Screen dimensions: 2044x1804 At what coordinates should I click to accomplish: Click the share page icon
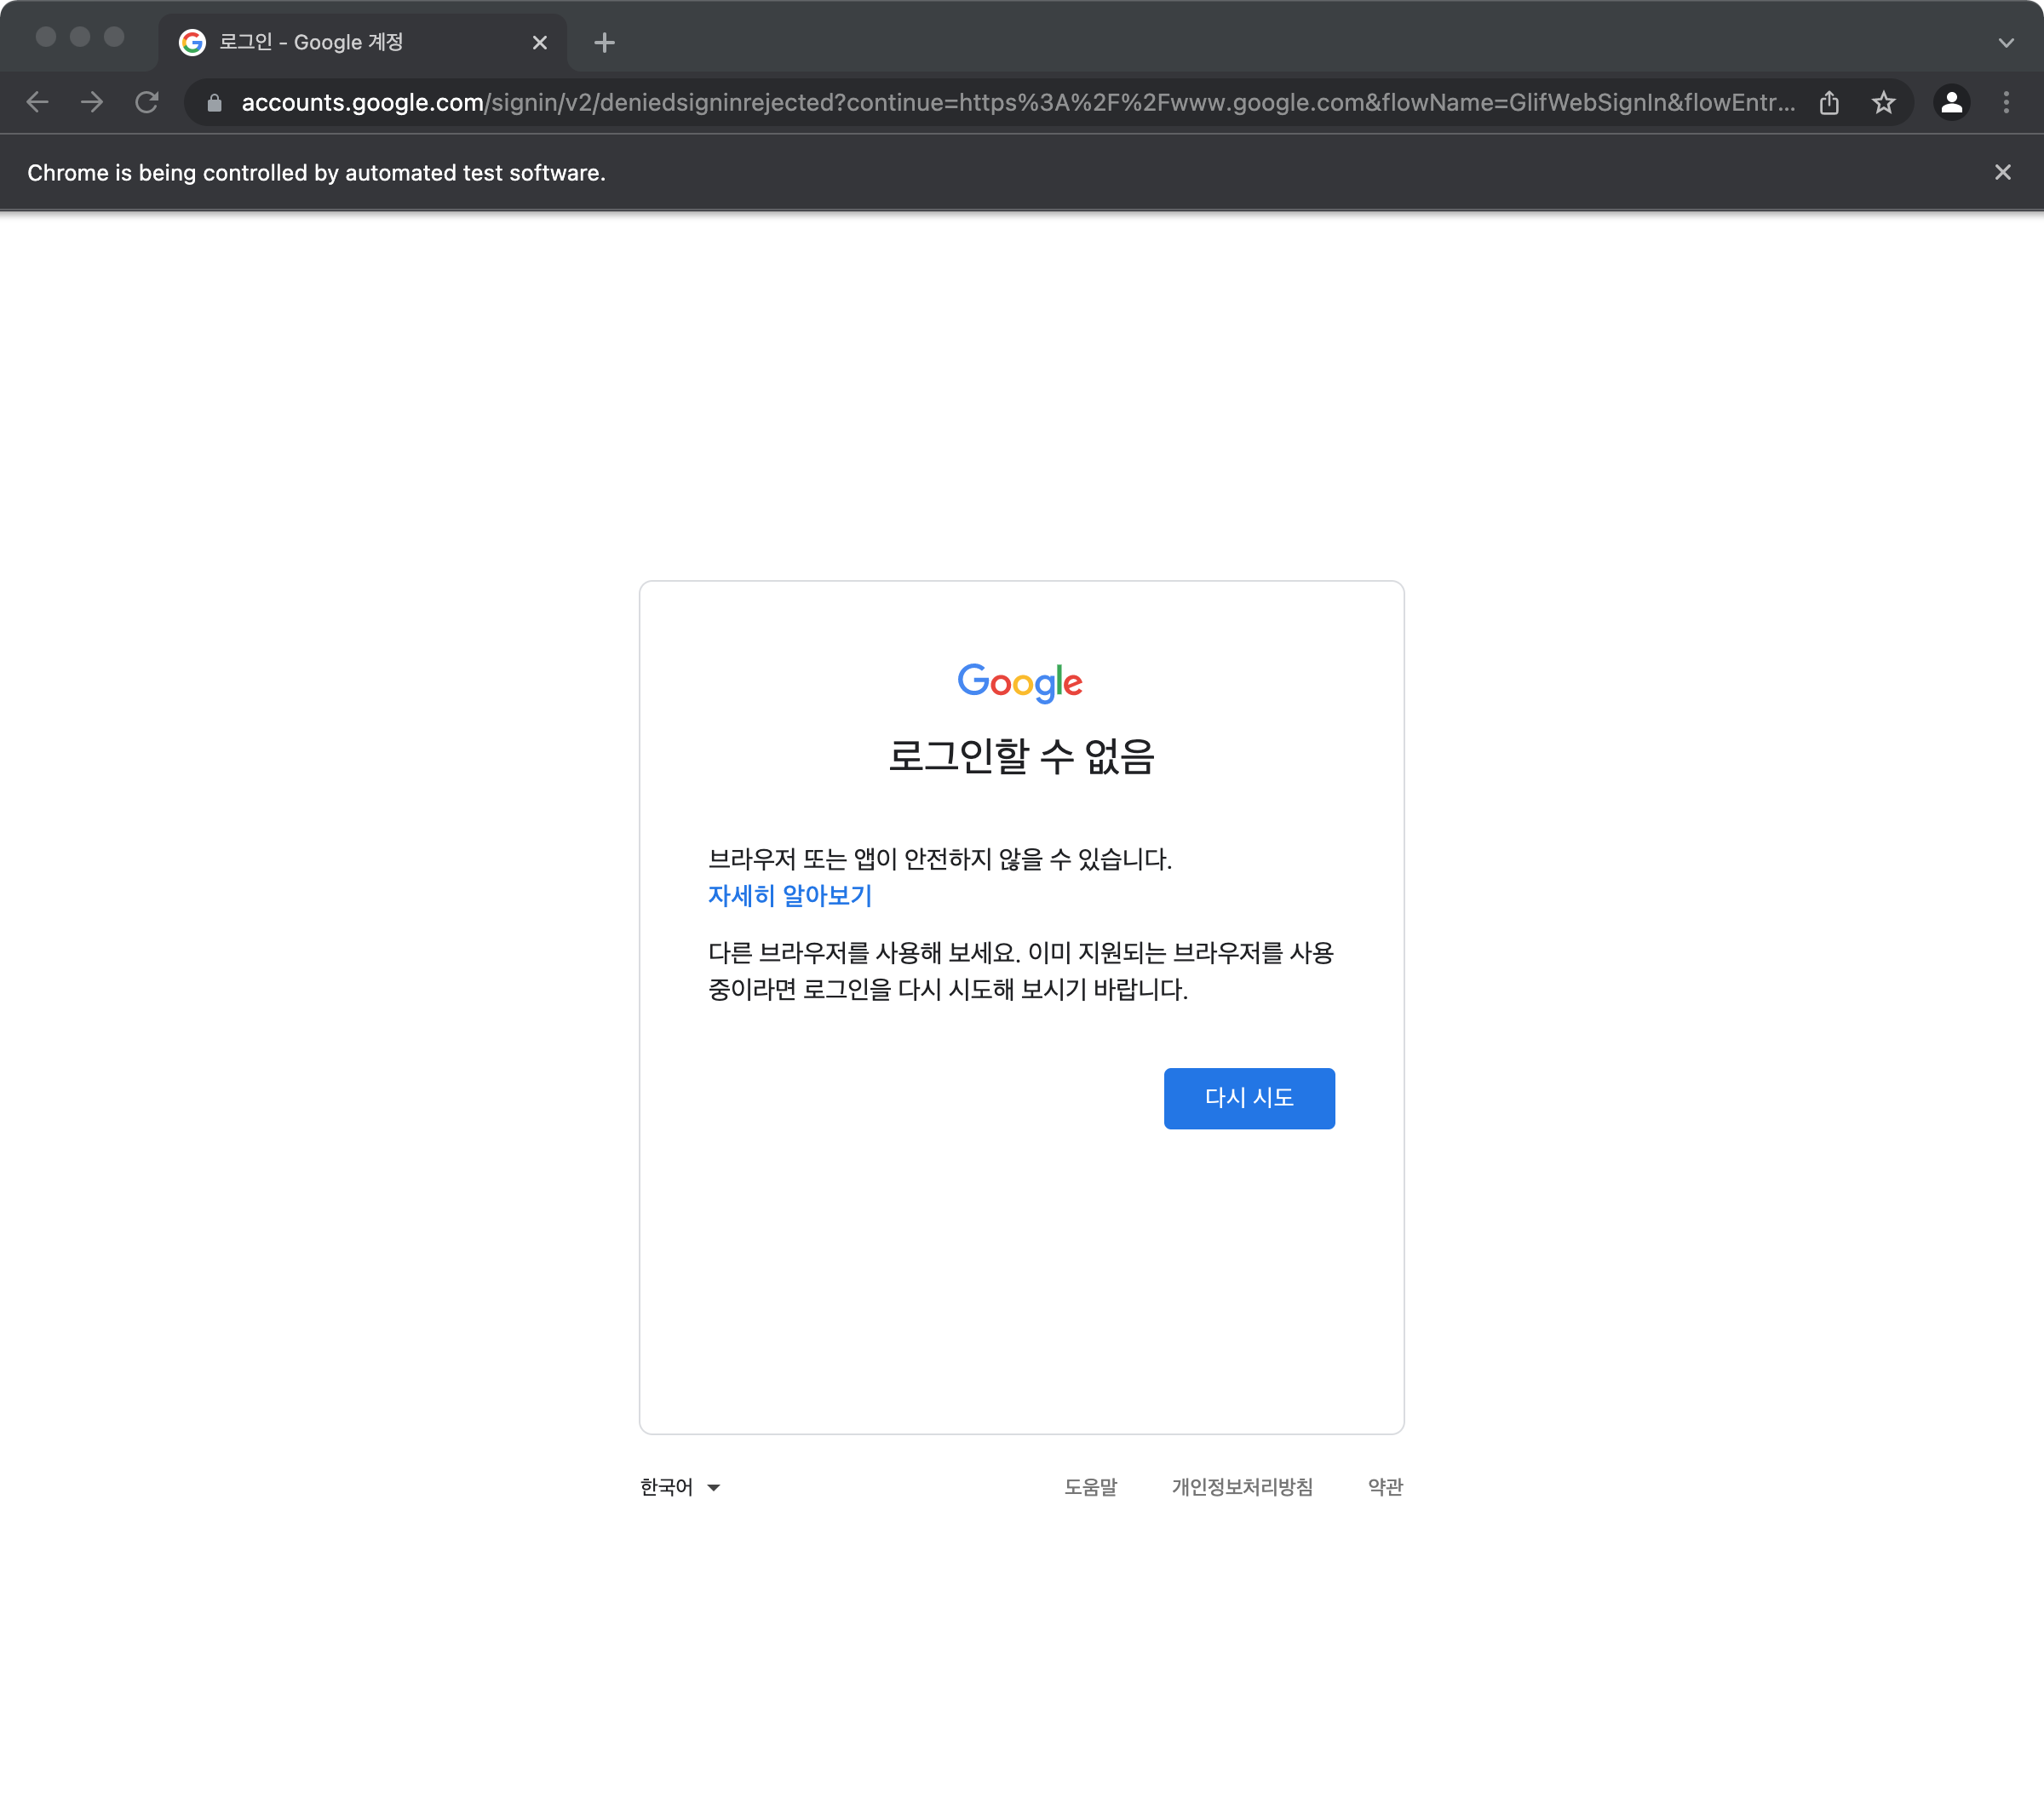(1829, 102)
